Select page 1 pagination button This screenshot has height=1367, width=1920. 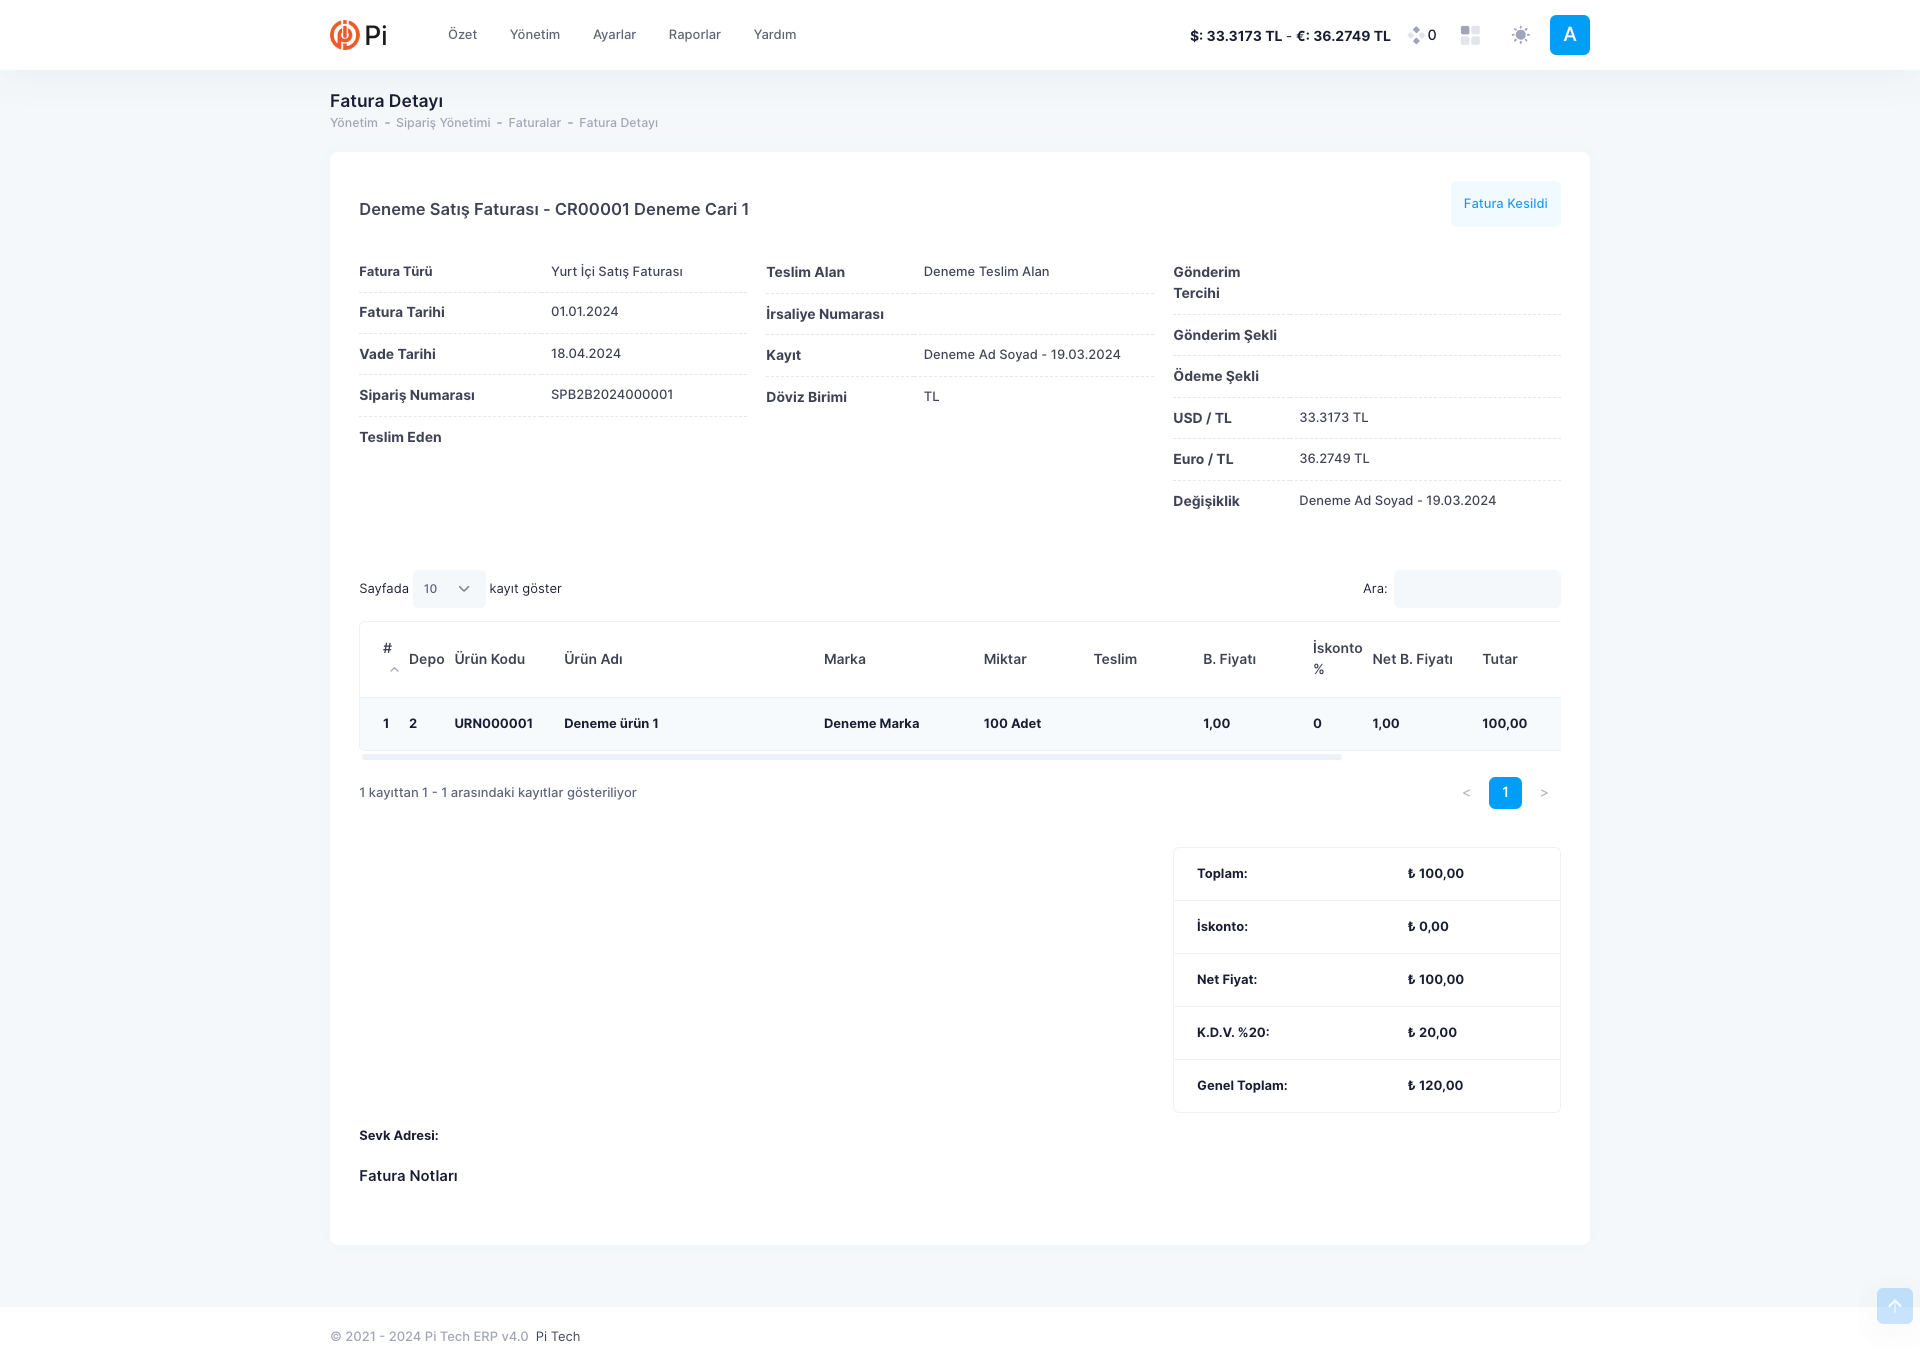tap(1505, 793)
